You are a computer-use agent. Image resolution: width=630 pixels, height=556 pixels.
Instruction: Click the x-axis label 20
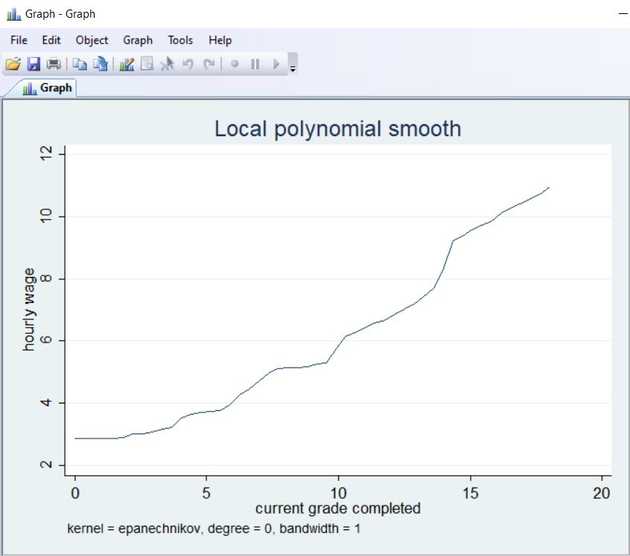coord(601,493)
